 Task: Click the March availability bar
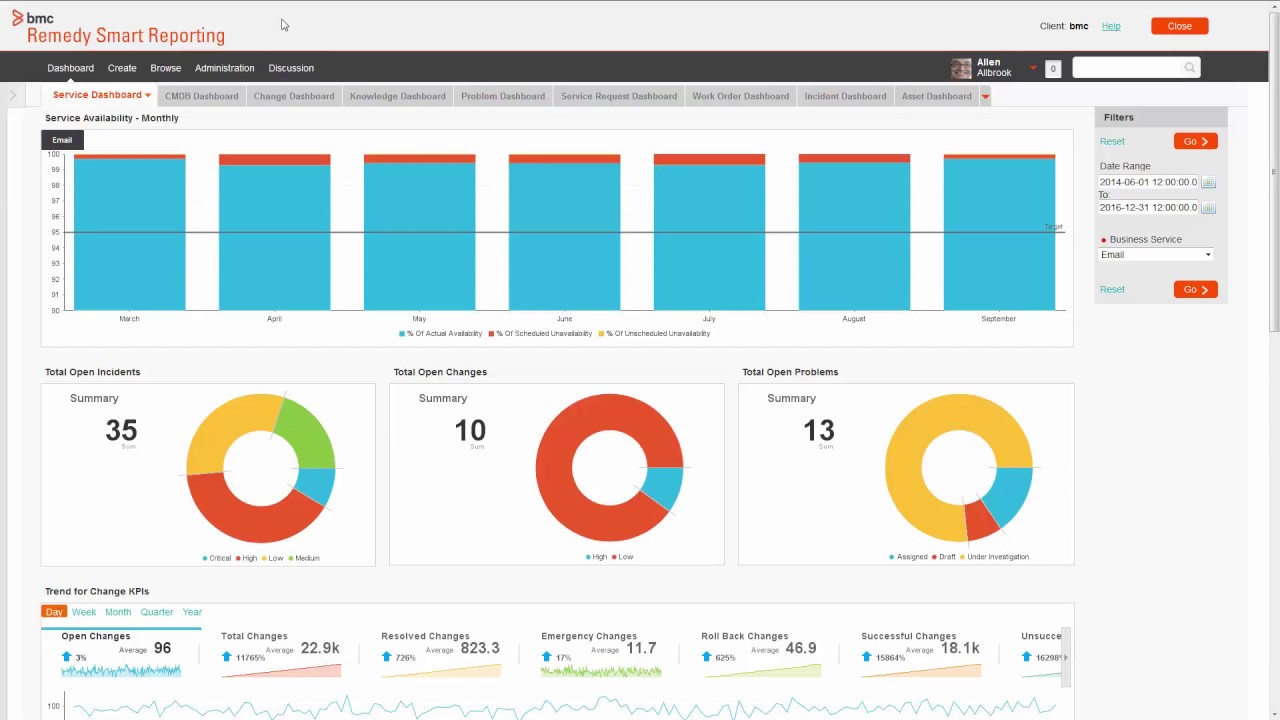coord(129,232)
